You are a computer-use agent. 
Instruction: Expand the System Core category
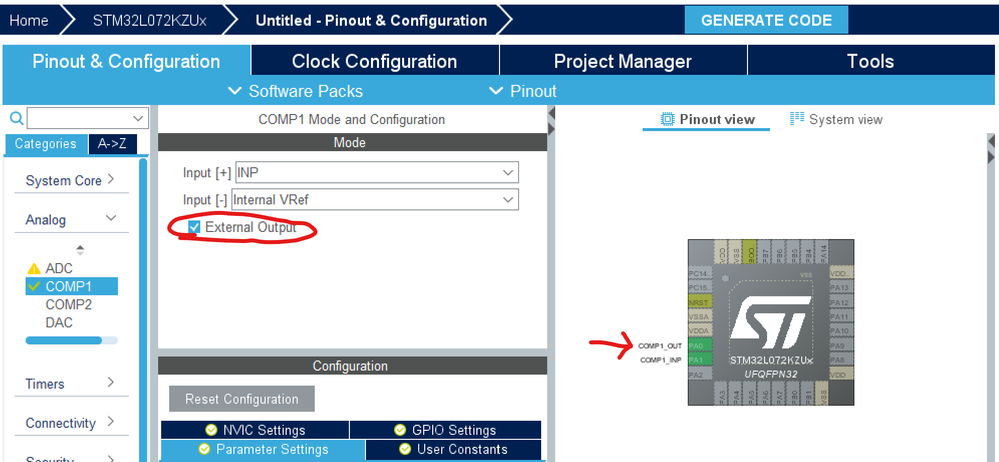pyautogui.click(x=71, y=180)
